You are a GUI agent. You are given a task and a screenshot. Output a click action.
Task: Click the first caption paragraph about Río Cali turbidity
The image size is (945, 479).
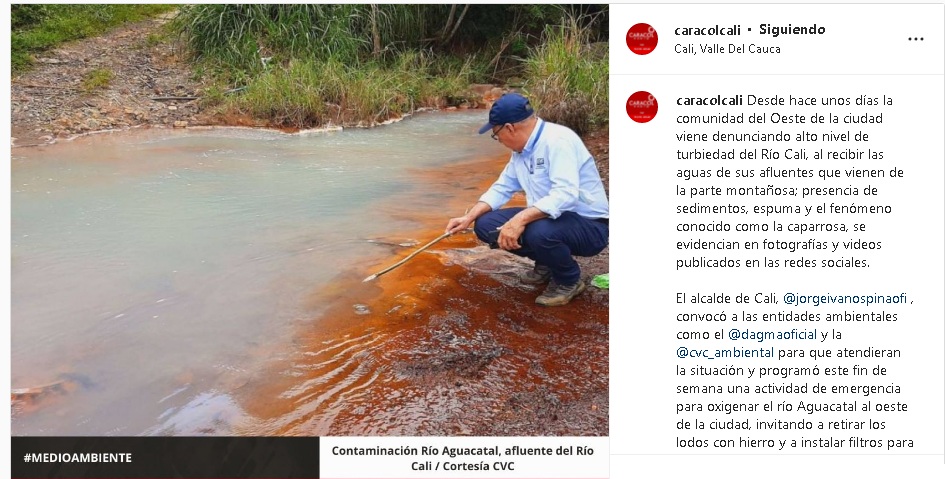click(x=790, y=181)
